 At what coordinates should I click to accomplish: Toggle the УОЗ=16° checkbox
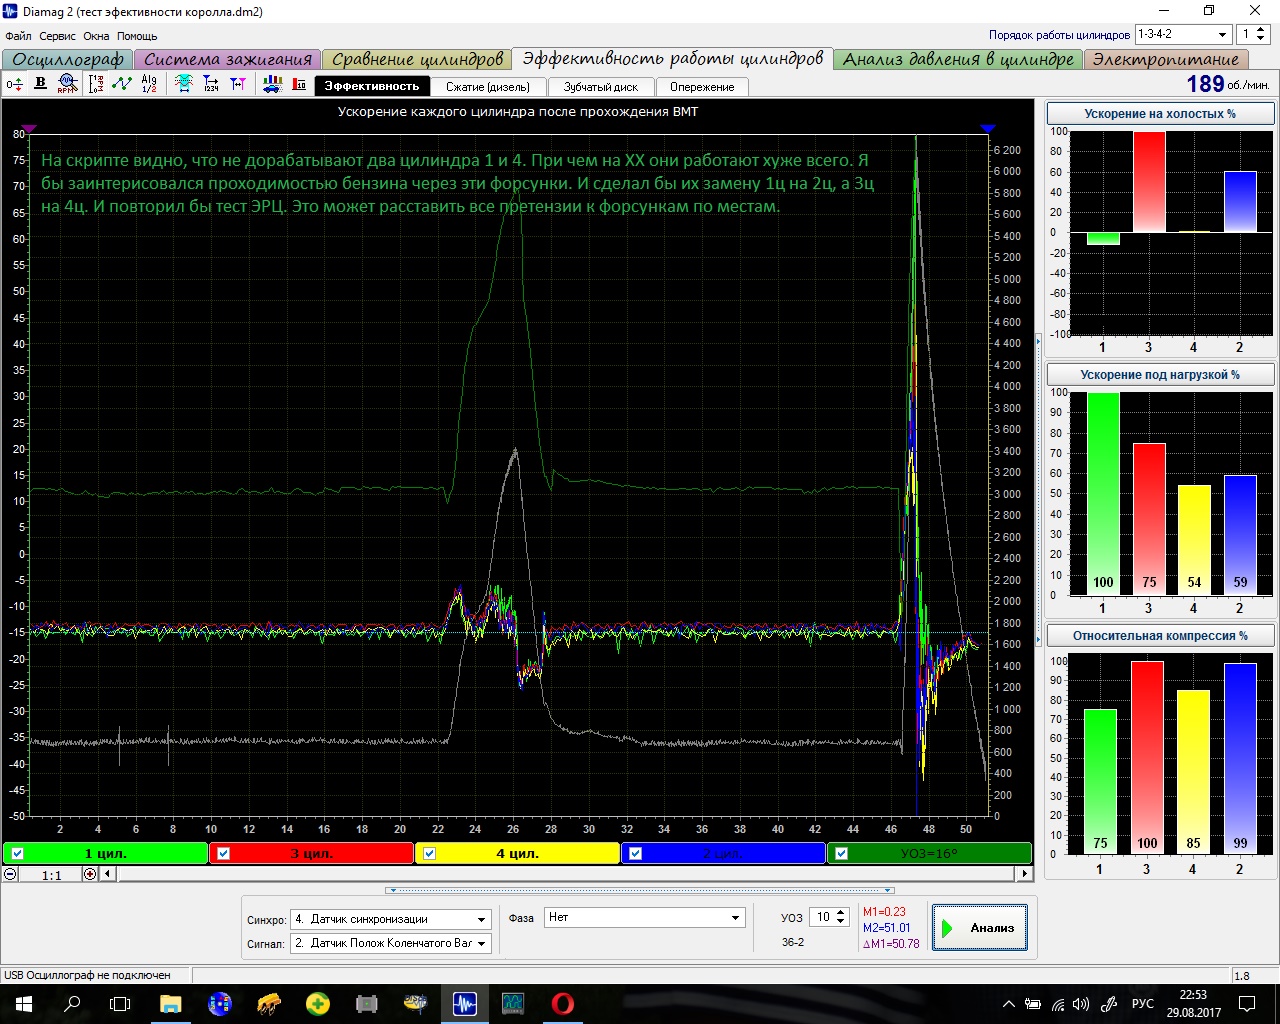(841, 854)
